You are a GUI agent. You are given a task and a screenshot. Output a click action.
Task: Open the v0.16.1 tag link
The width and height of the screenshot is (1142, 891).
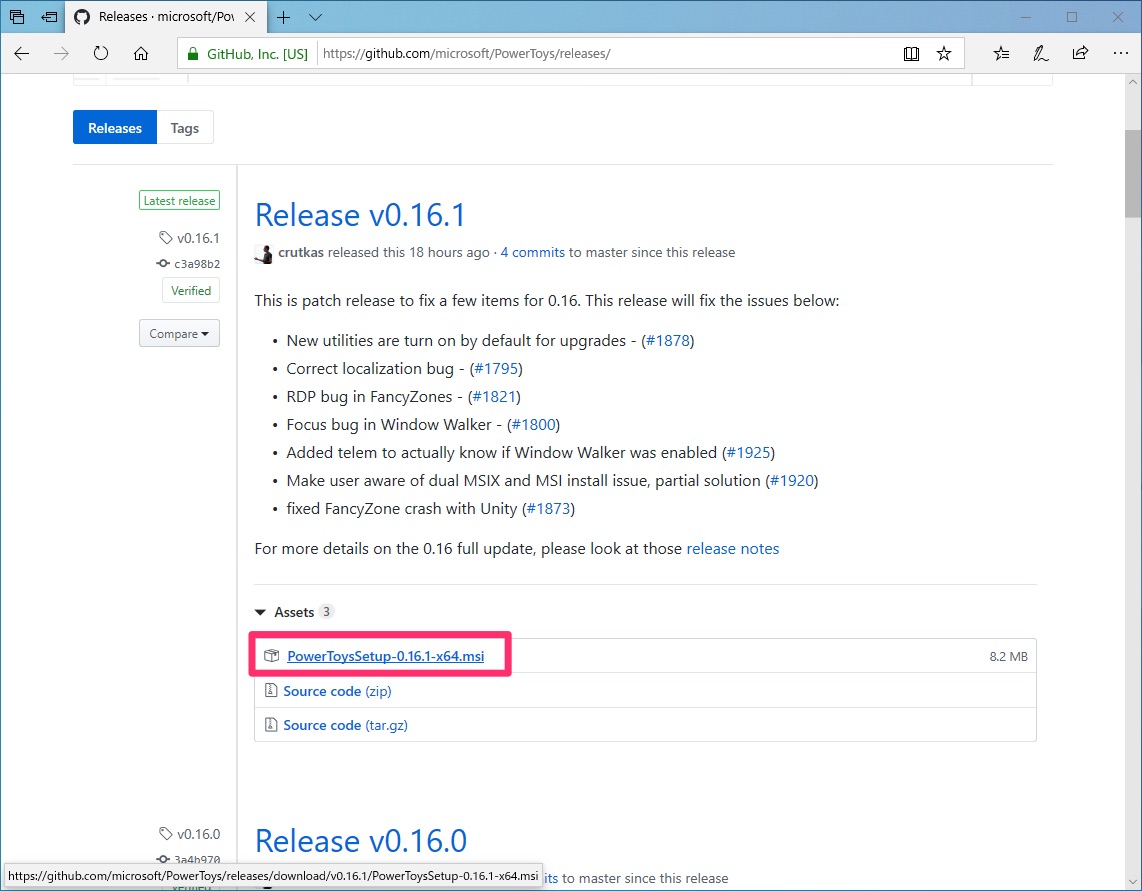tap(198, 238)
